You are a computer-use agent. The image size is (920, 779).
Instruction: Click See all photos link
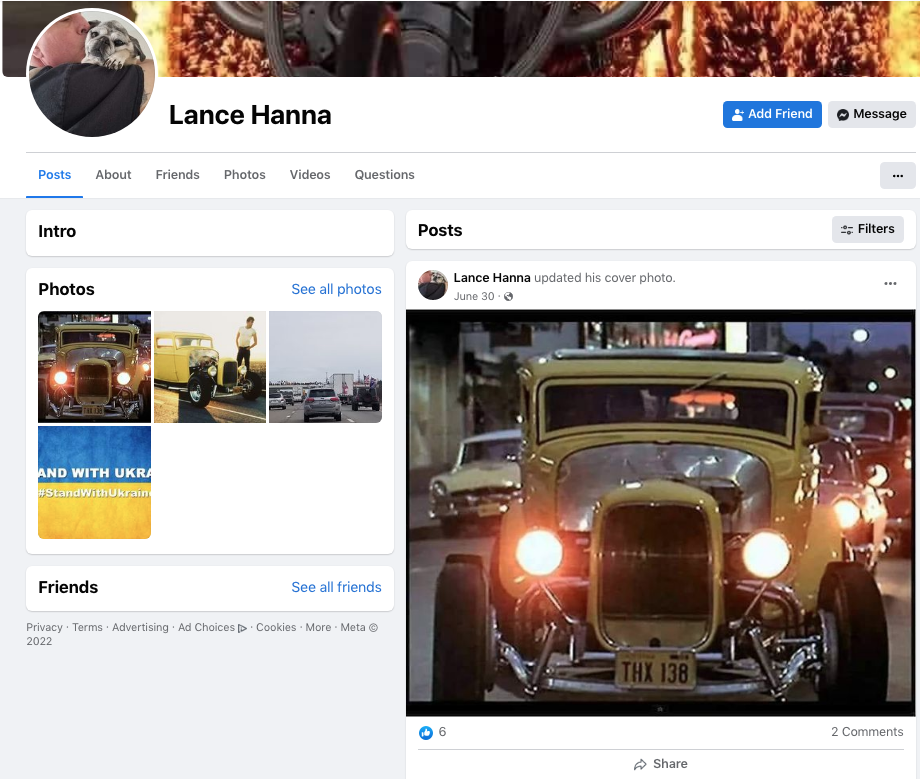coord(336,289)
